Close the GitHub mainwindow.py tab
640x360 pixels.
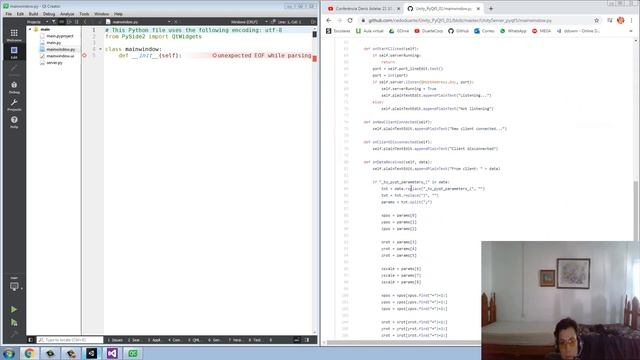click(478, 8)
